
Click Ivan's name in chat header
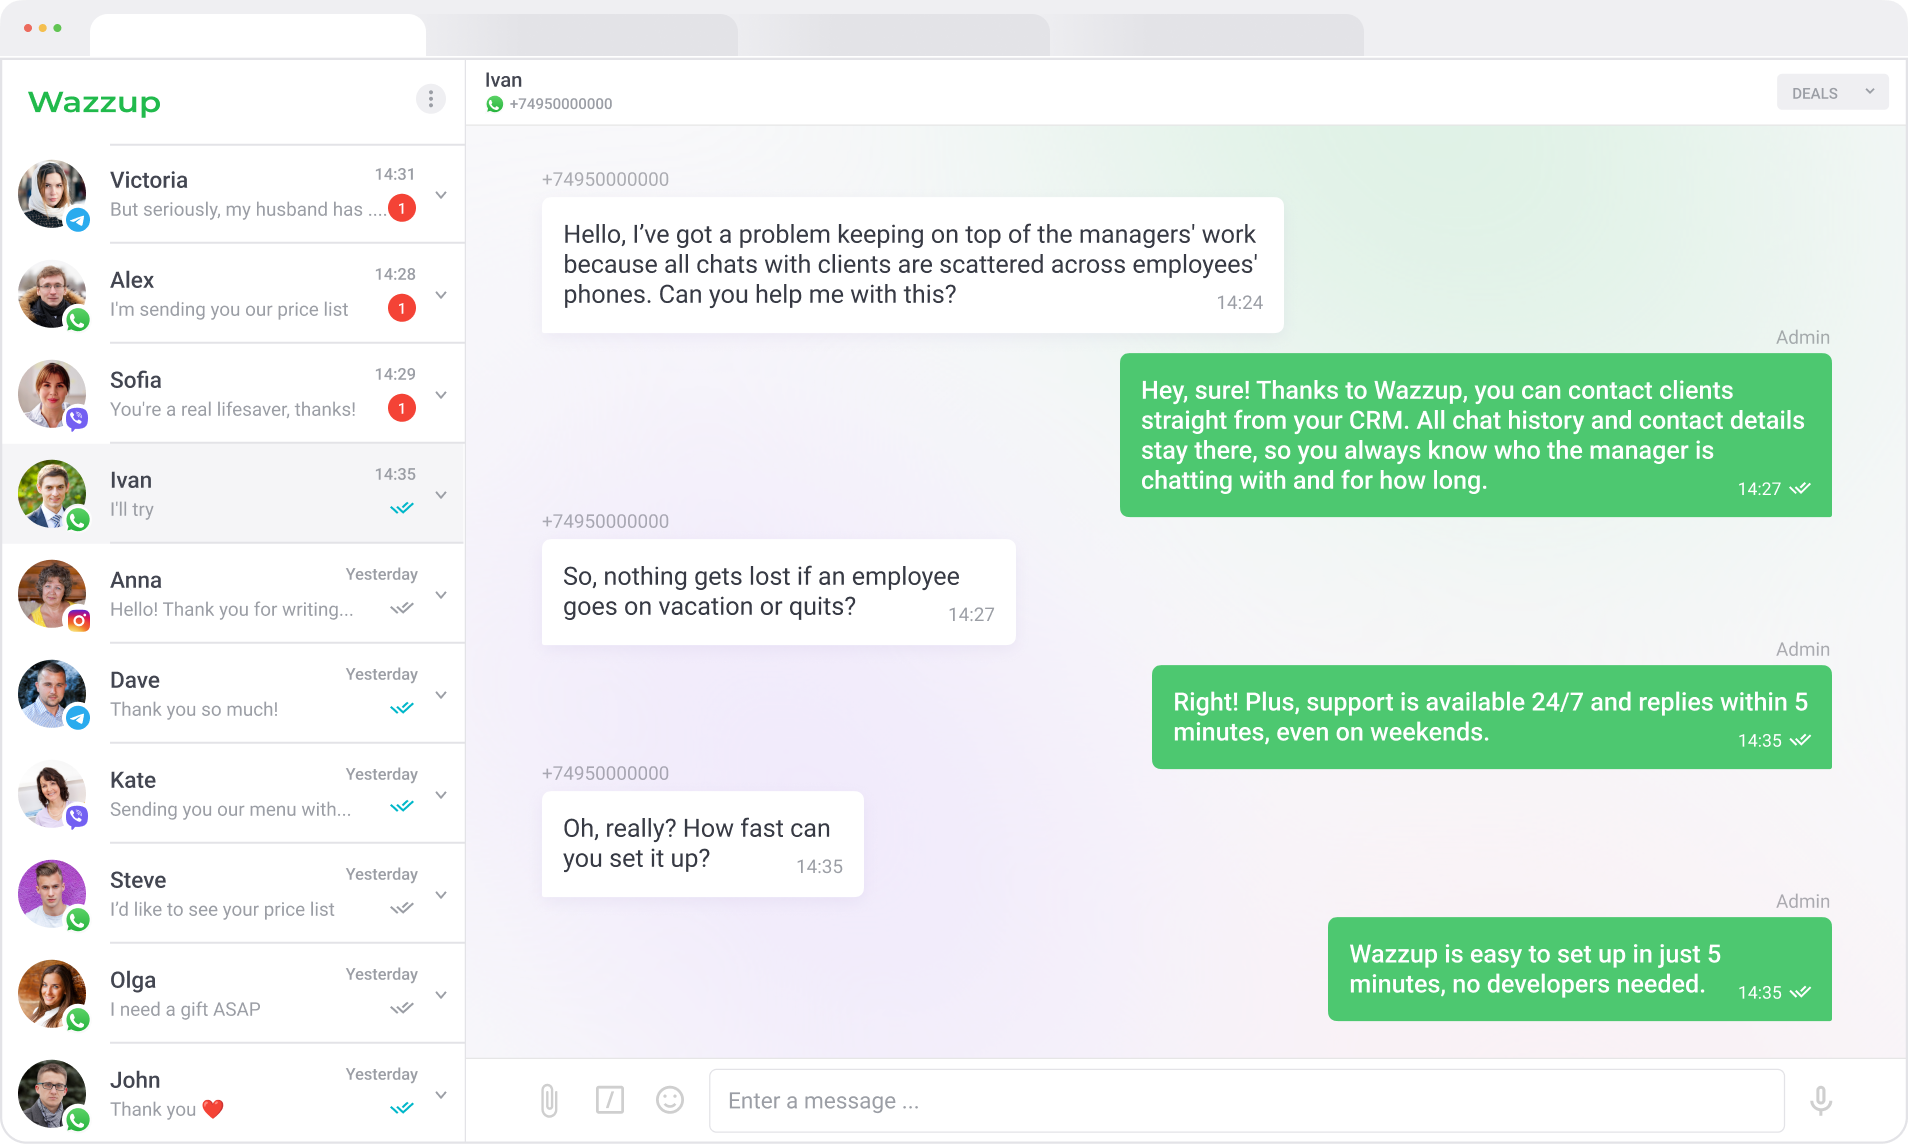(x=503, y=80)
